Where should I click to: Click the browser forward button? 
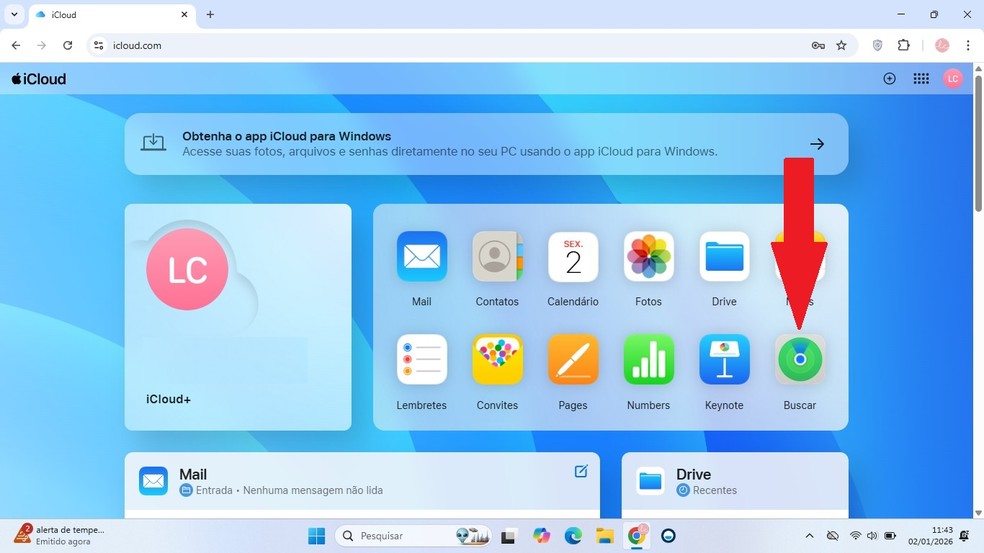41,45
